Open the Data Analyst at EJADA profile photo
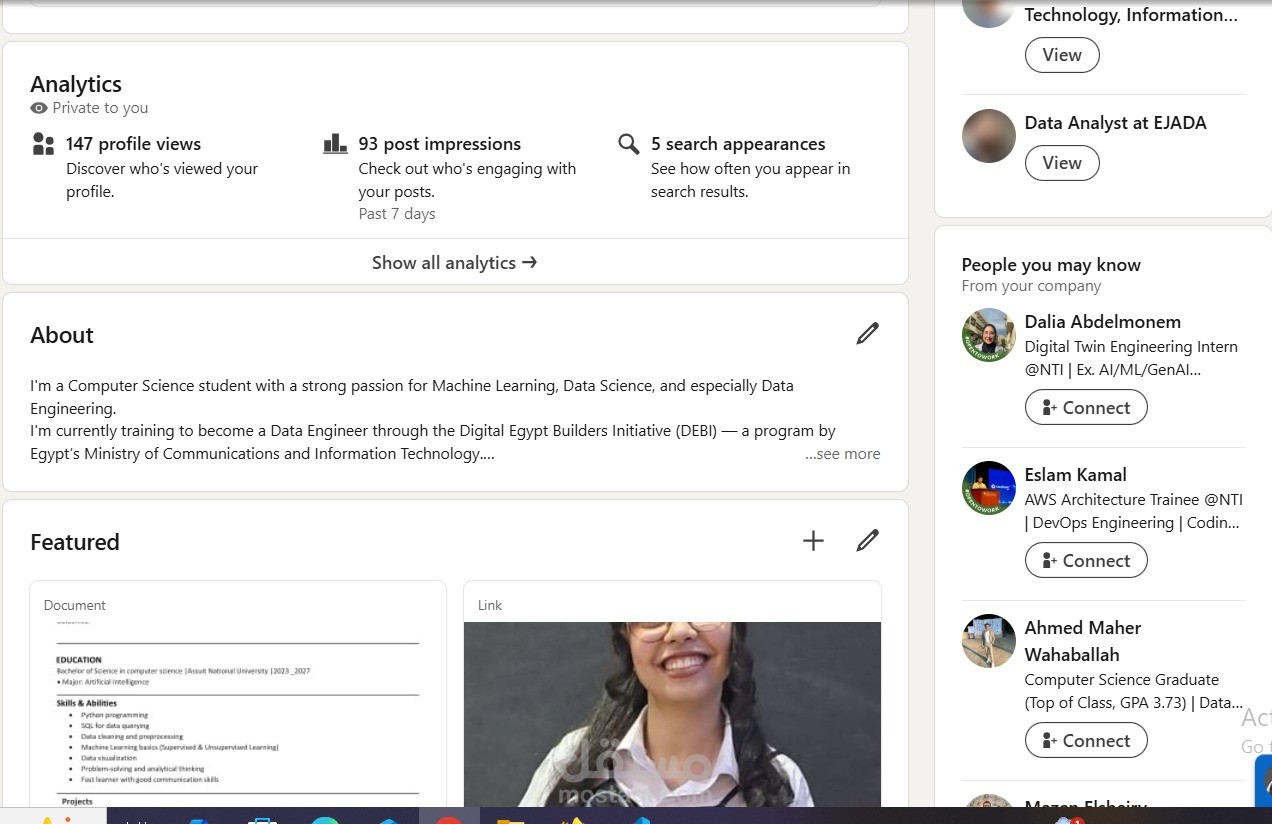Screen dimensions: 1272x824 tap(988, 136)
